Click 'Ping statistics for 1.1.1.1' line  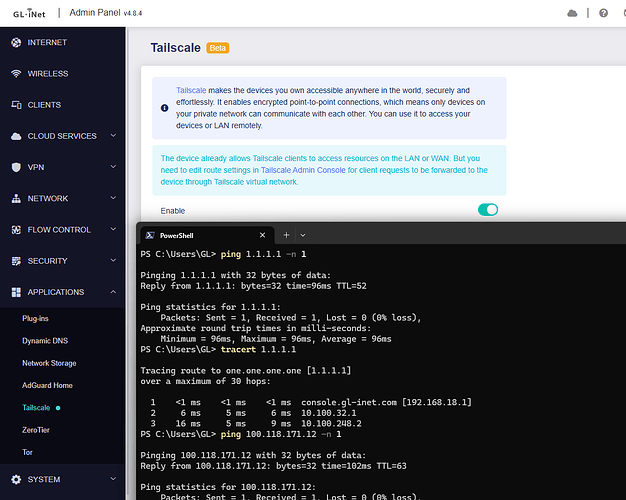[x=210, y=307]
